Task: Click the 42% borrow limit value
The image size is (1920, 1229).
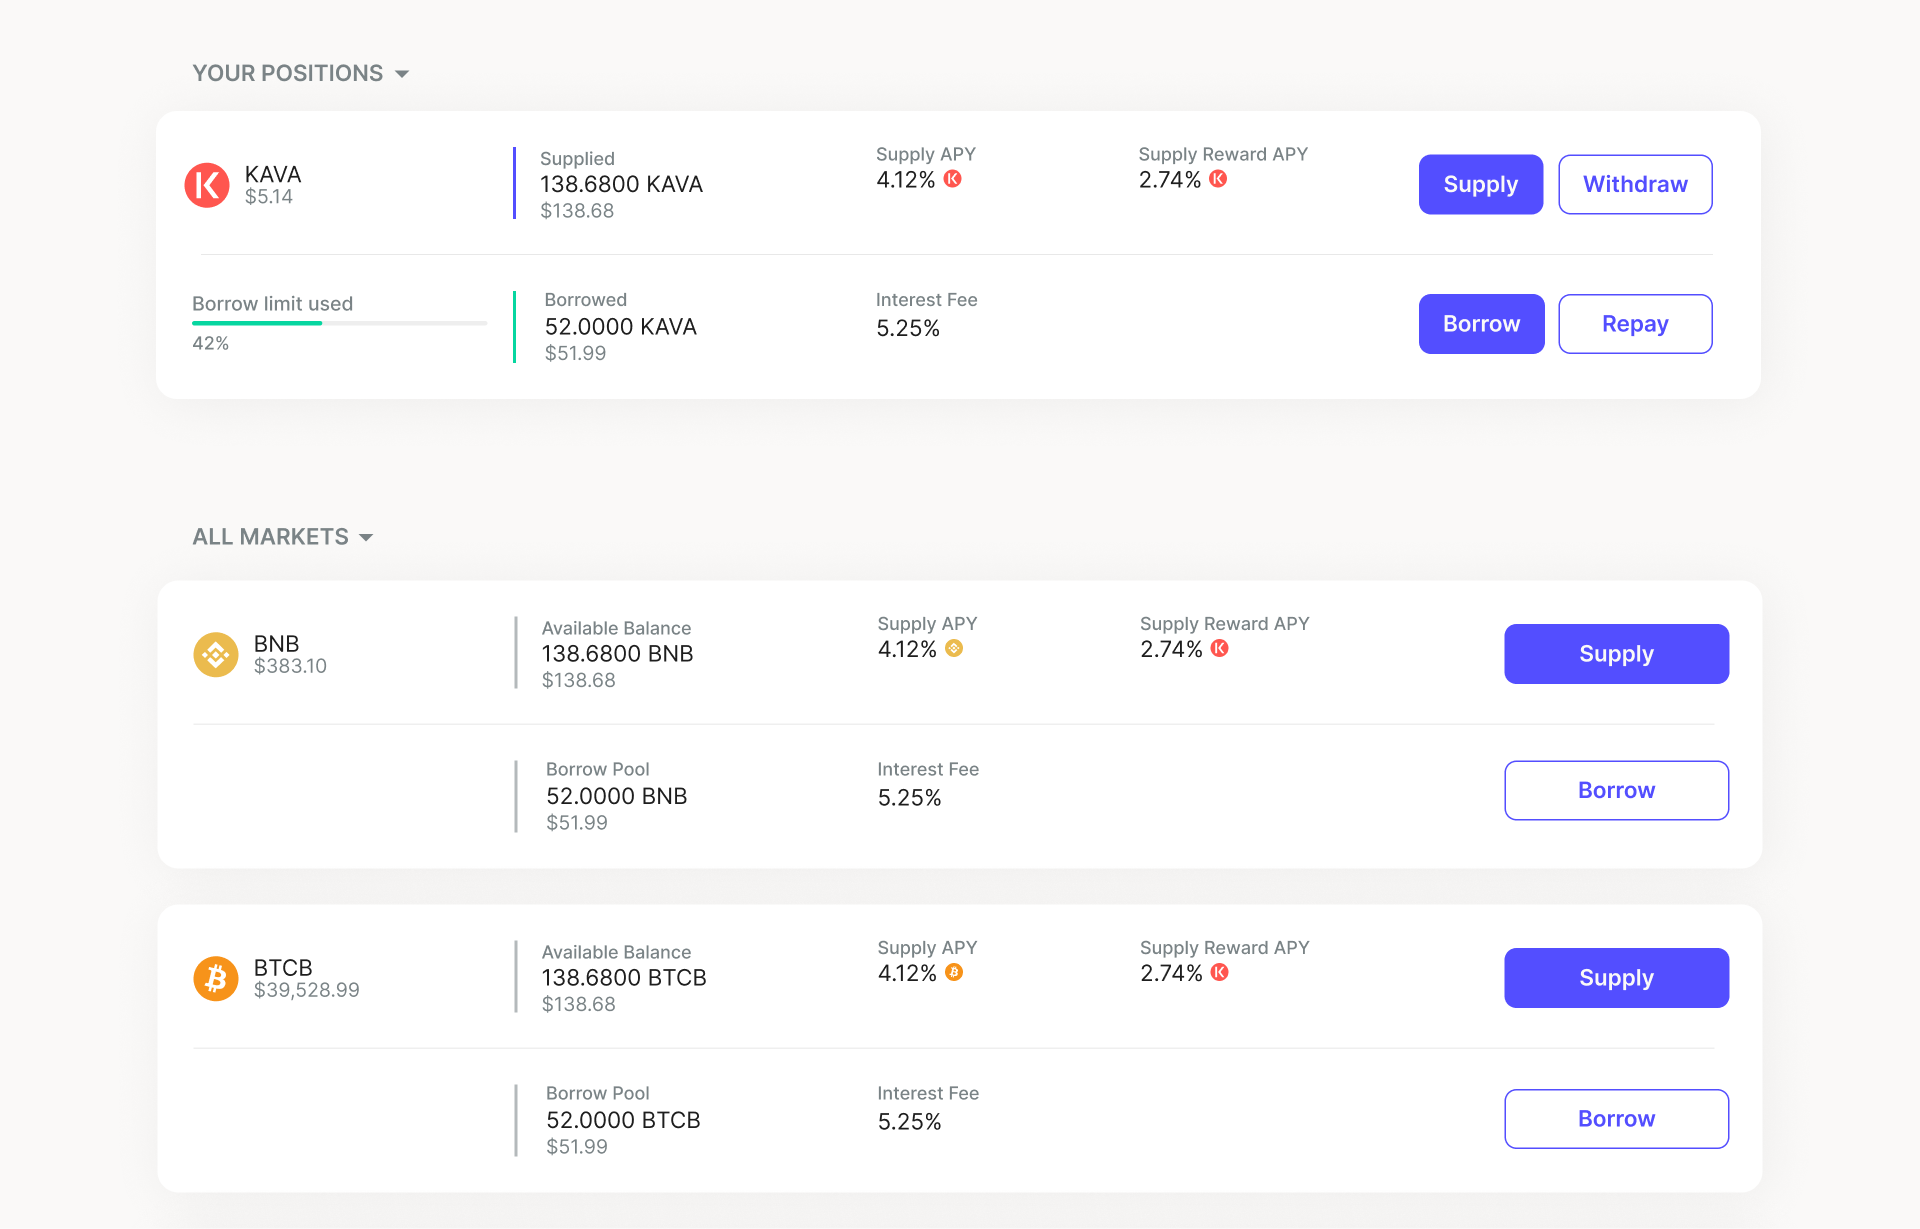Action: click(x=211, y=343)
